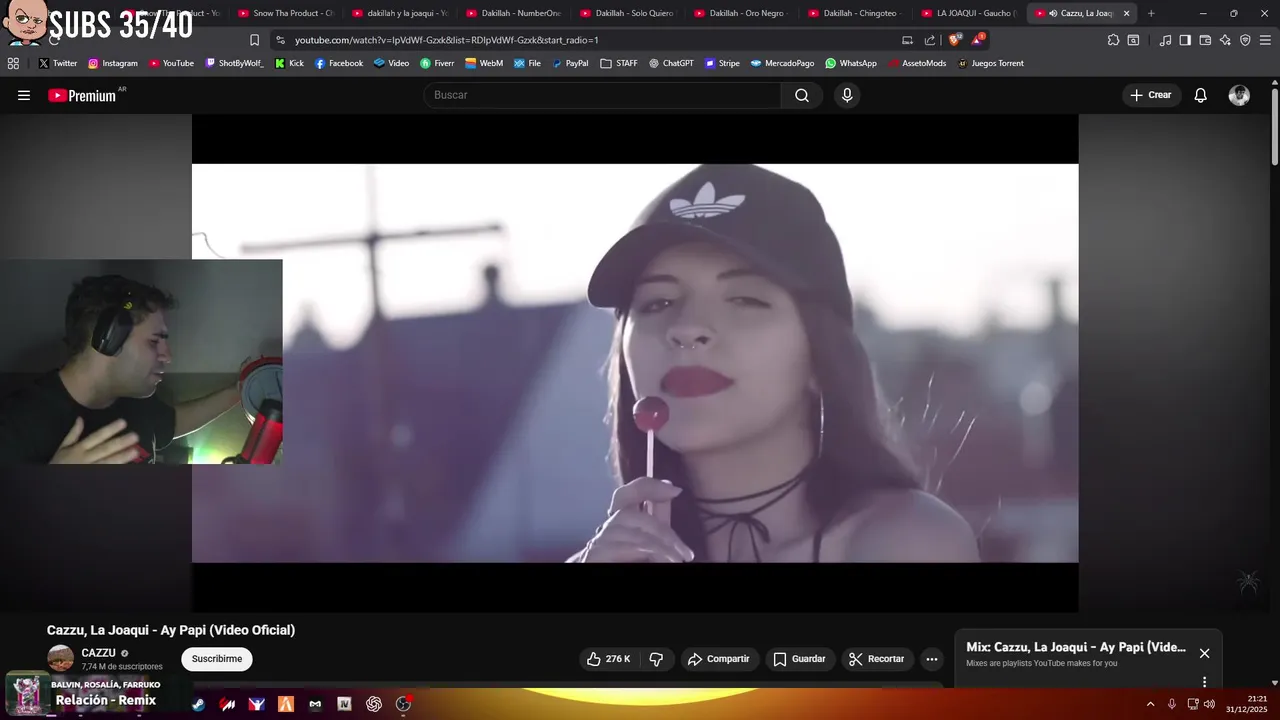Open YouTube notifications via the bell icon
Screen dimensions: 1280x720
(1200, 95)
